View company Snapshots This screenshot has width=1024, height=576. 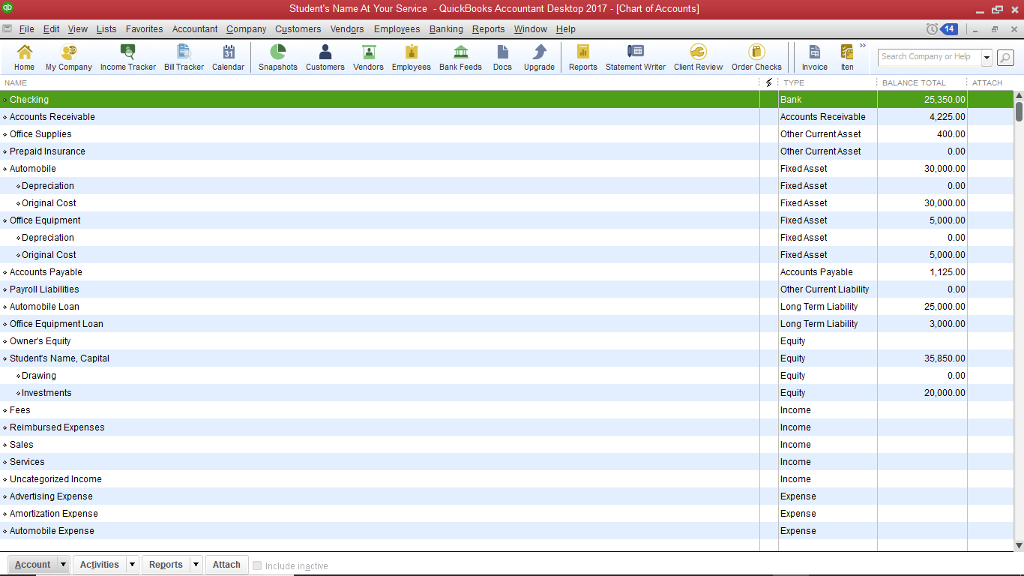pos(278,57)
